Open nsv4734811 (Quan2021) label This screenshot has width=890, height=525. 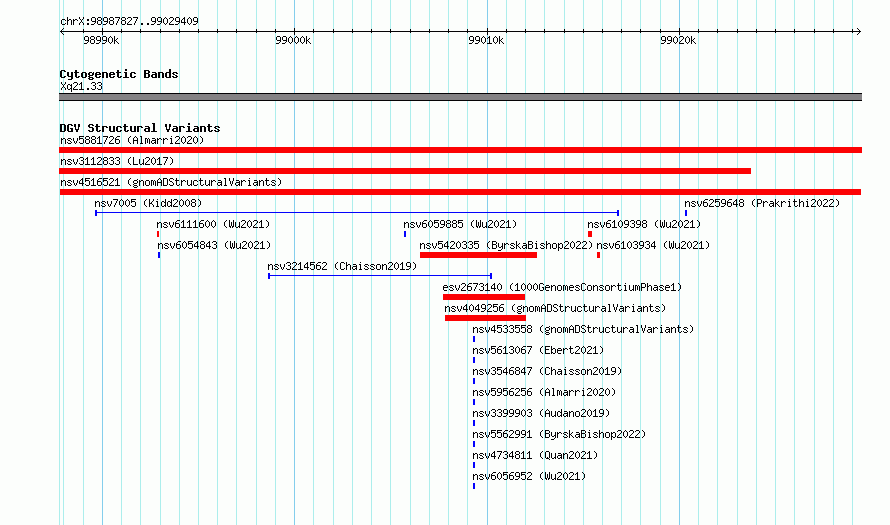tap(535, 455)
